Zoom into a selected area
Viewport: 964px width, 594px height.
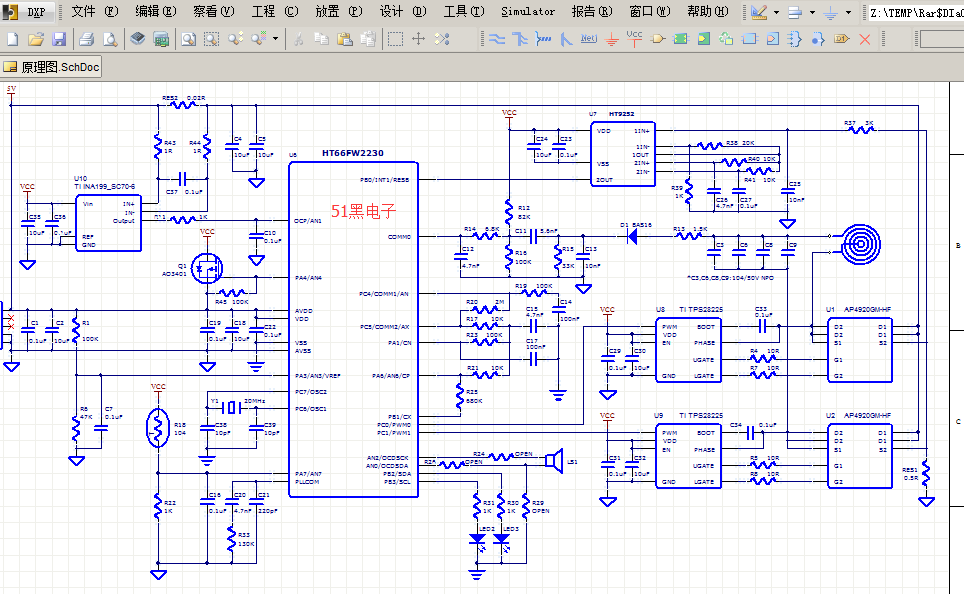[211, 39]
